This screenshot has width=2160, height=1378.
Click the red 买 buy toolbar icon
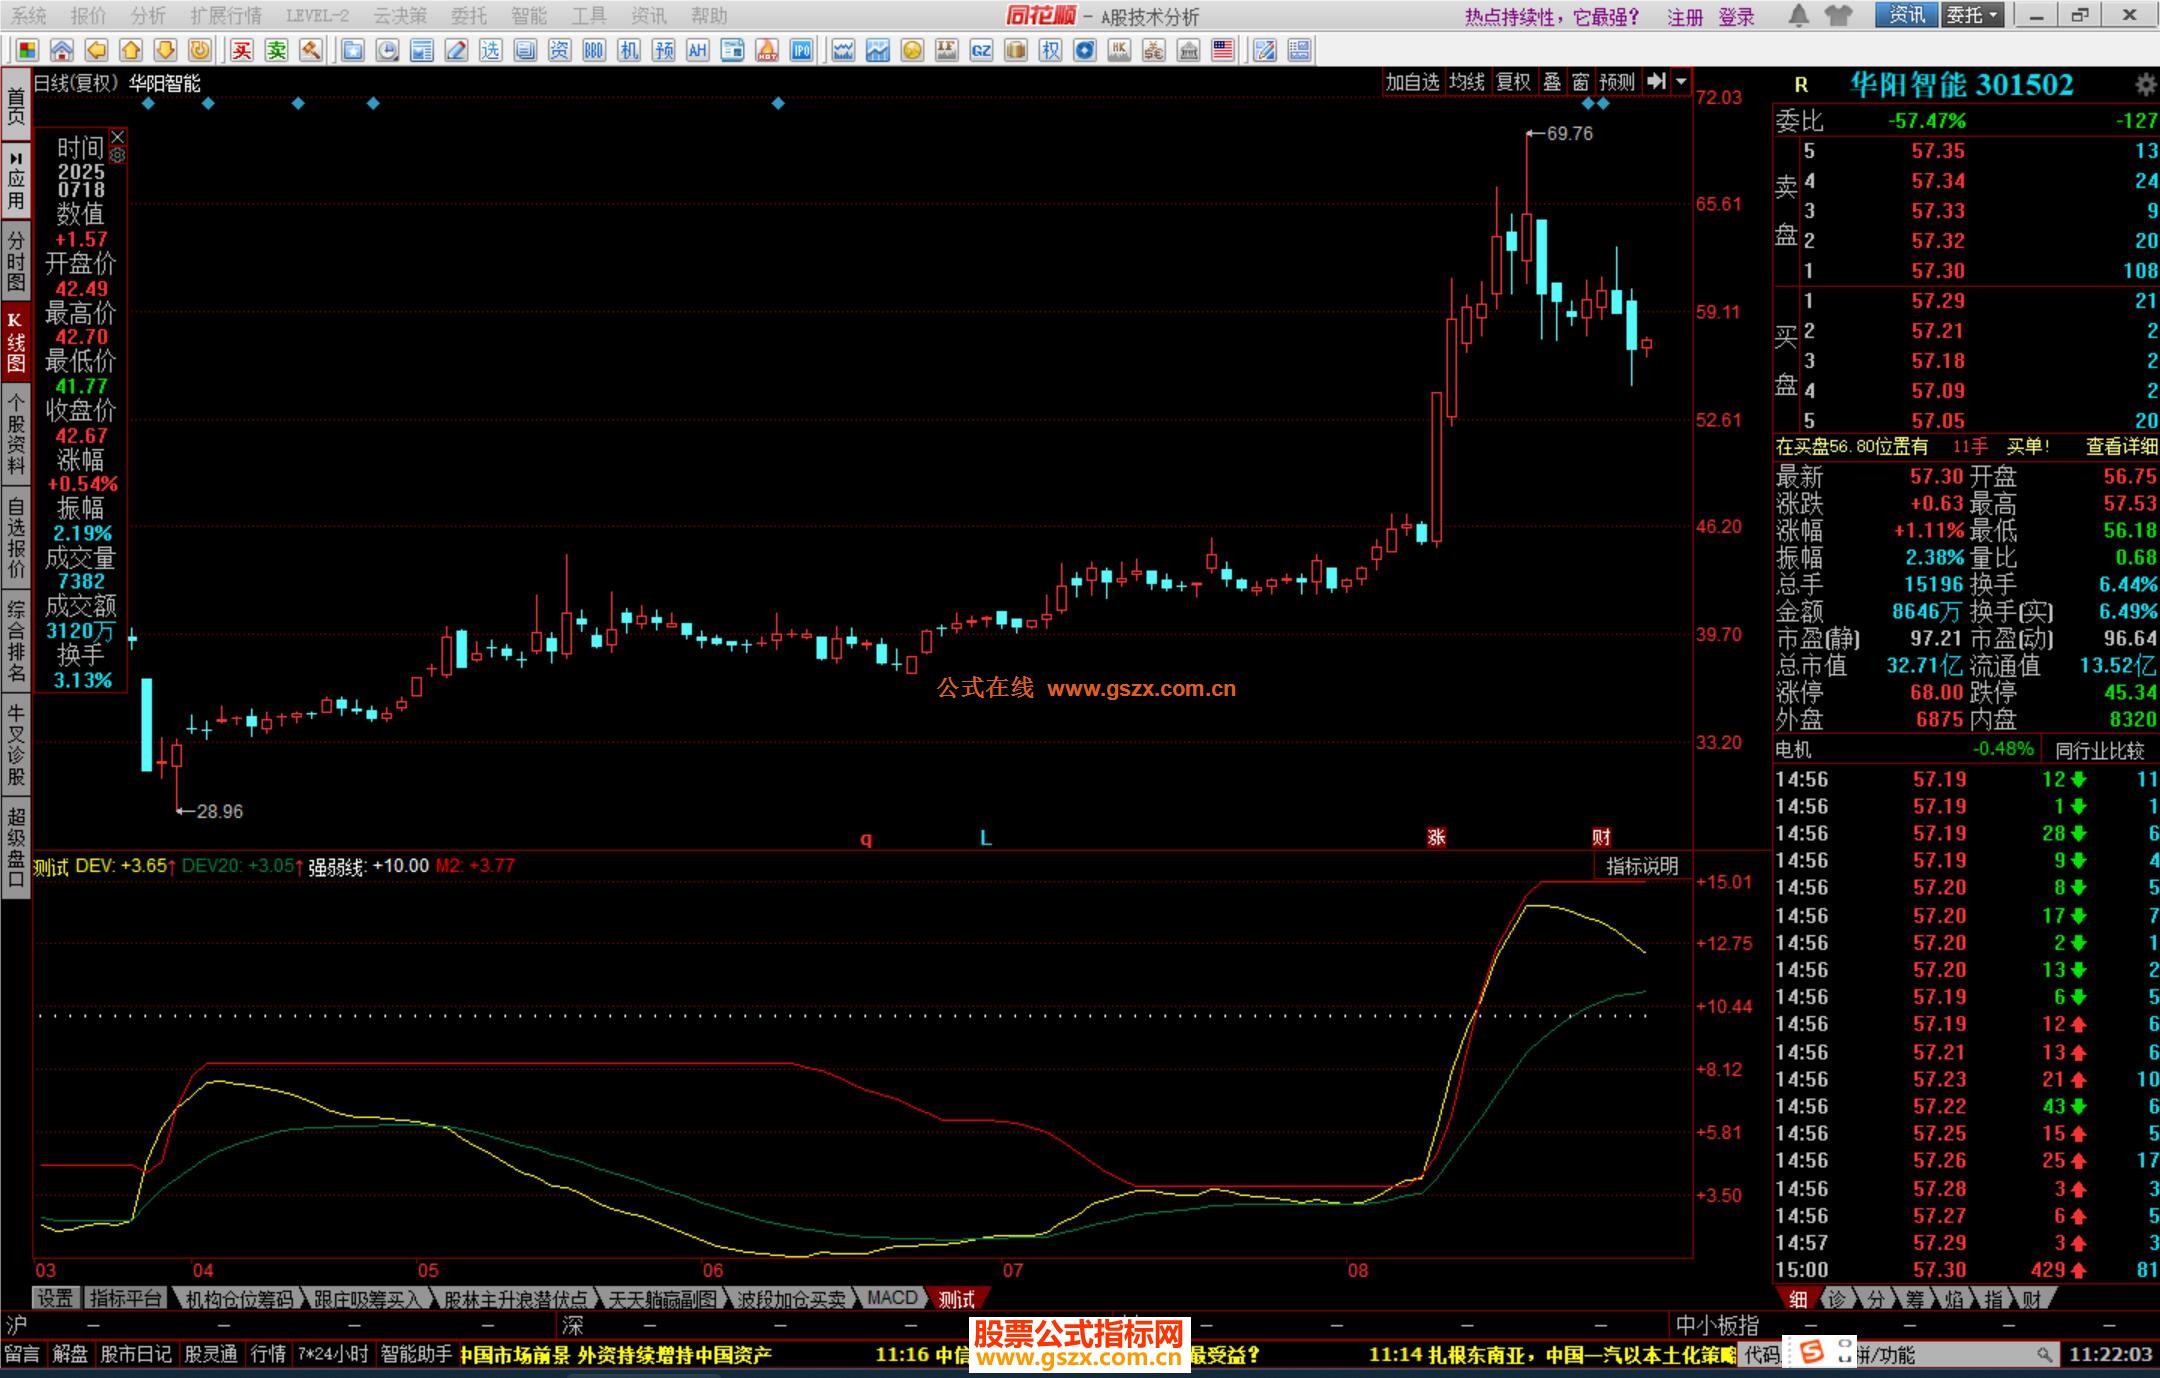[242, 50]
